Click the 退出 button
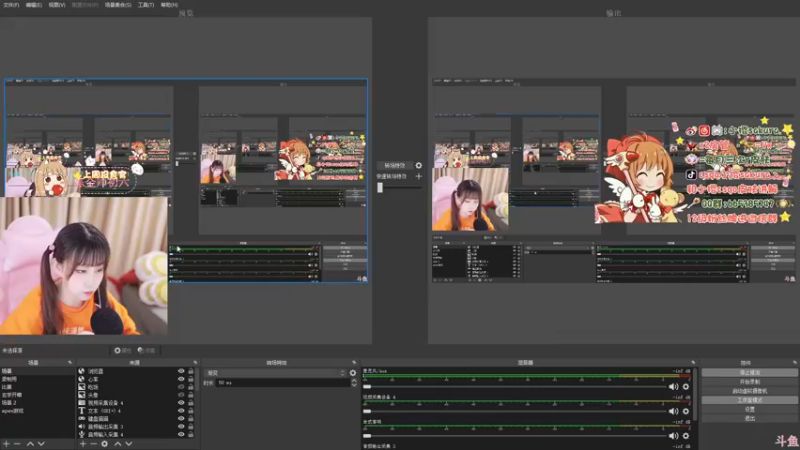The width and height of the screenshot is (800, 450). pyautogui.click(x=749, y=418)
